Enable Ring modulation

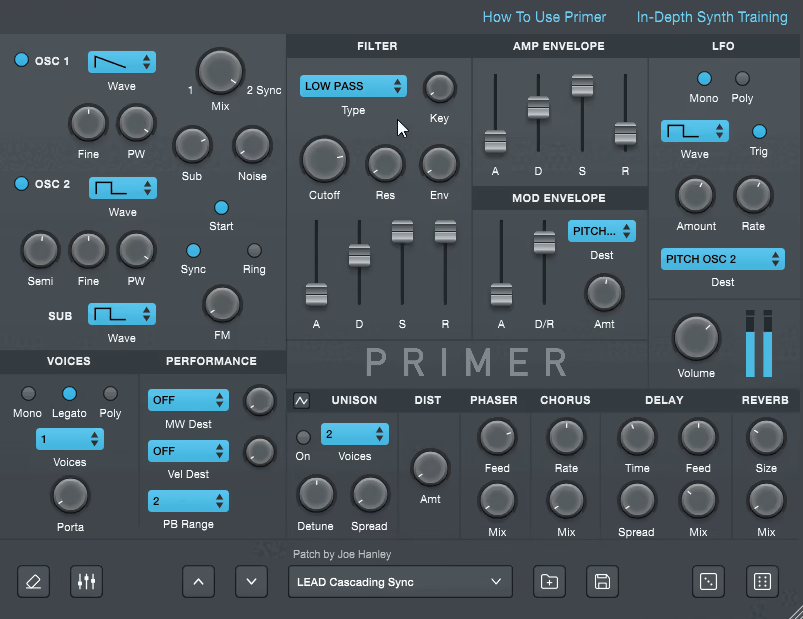point(254,250)
